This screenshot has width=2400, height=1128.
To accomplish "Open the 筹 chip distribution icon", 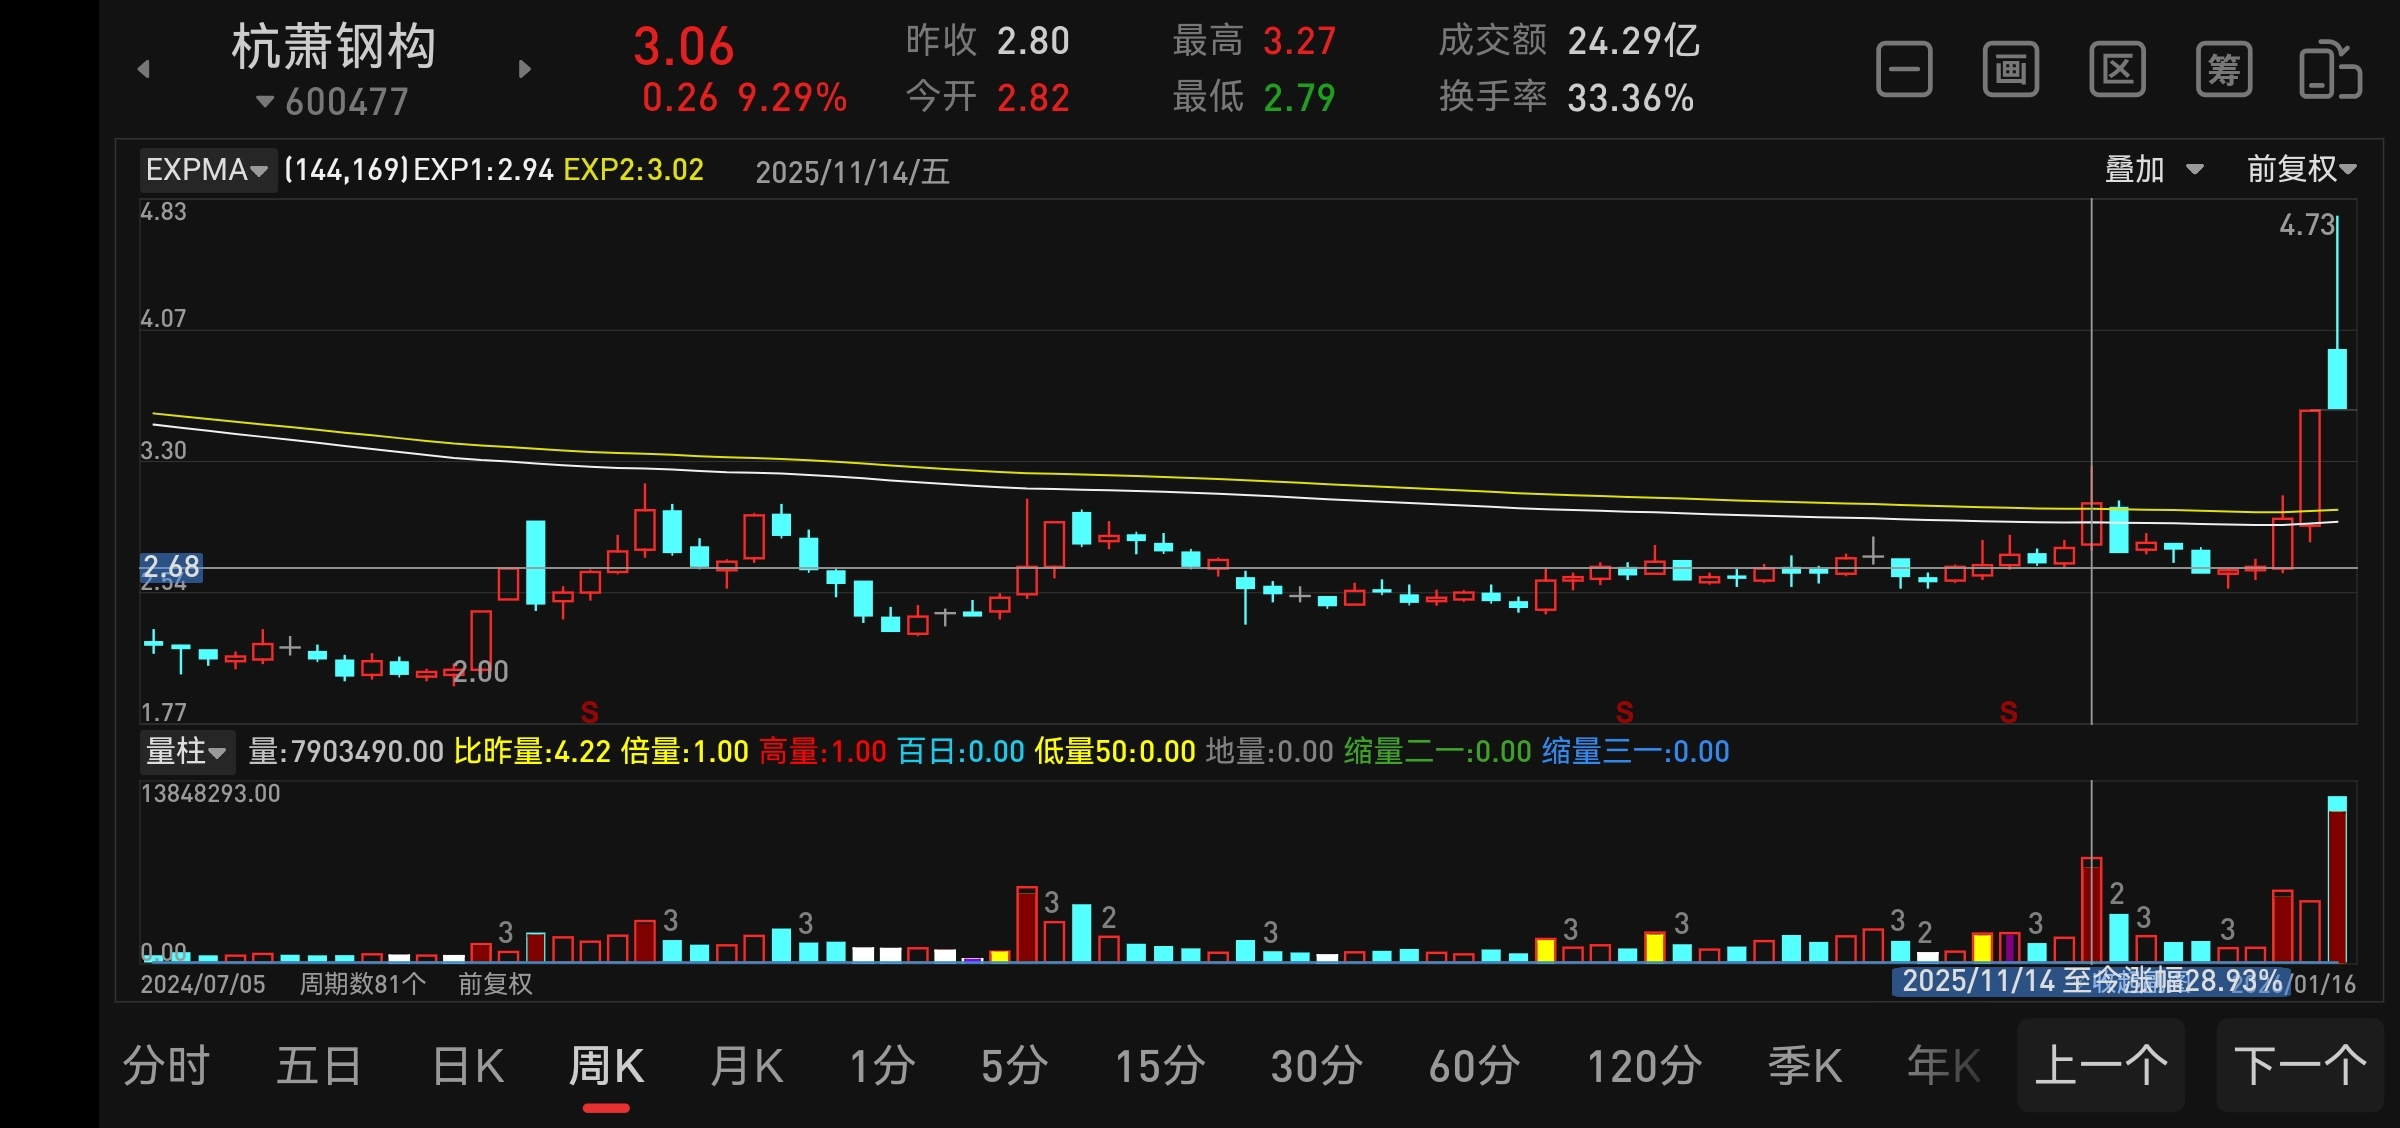I will click(x=2223, y=70).
